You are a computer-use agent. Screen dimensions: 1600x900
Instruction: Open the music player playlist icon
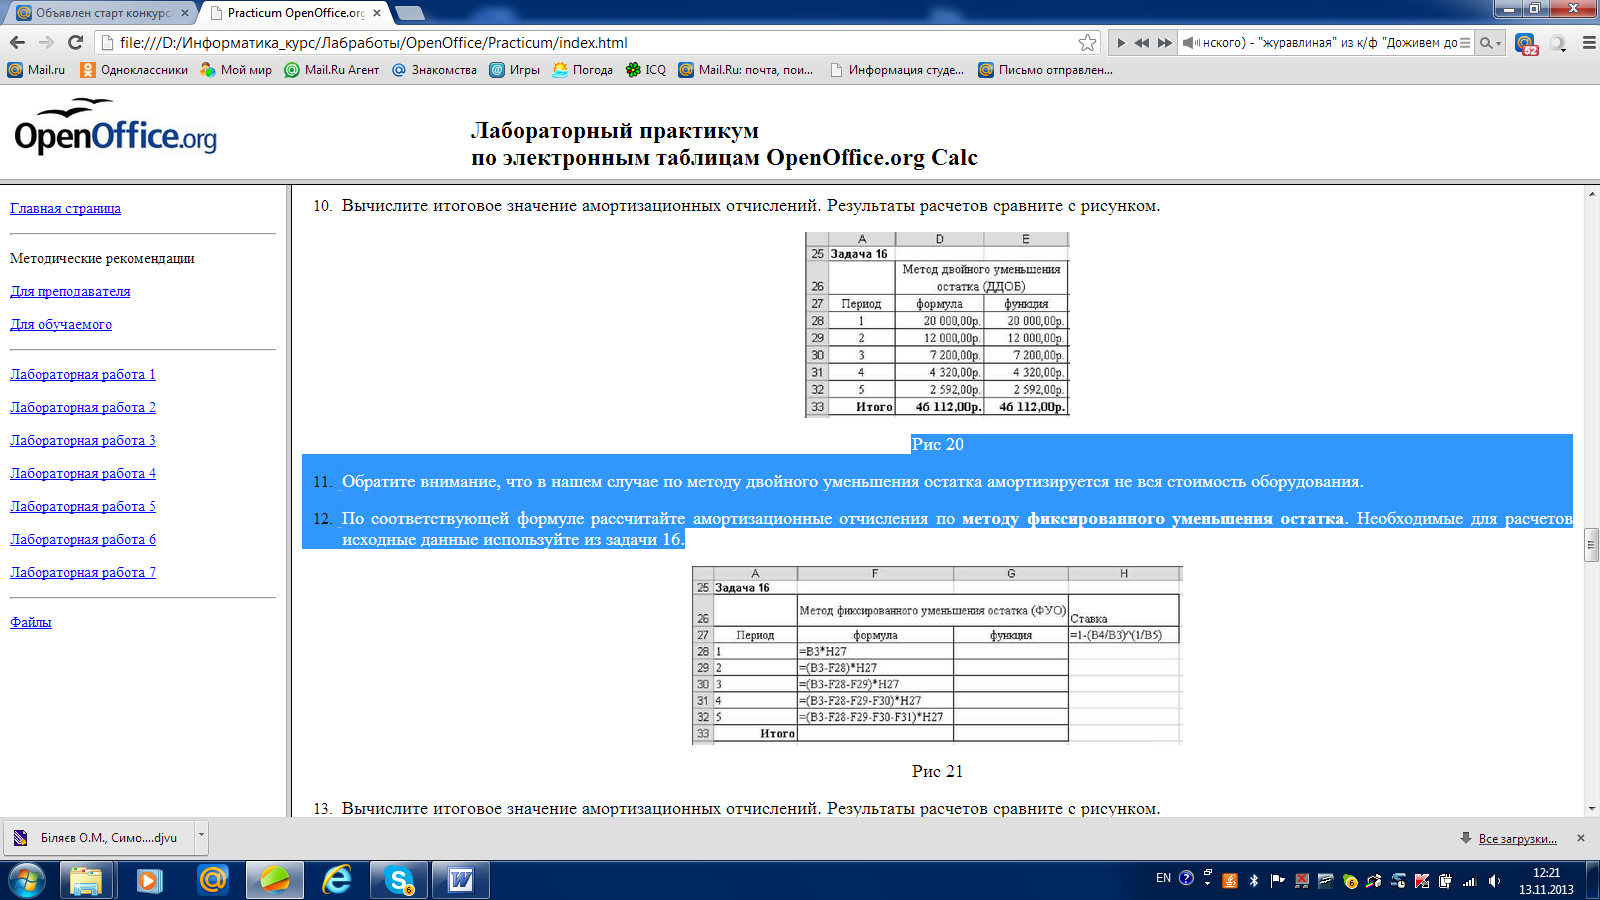(1465, 42)
